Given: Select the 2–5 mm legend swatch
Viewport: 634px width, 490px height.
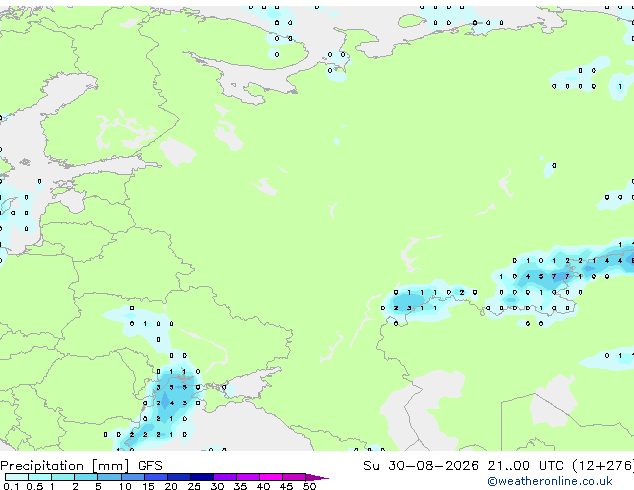Looking at the screenshot, I should tap(86, 477).
